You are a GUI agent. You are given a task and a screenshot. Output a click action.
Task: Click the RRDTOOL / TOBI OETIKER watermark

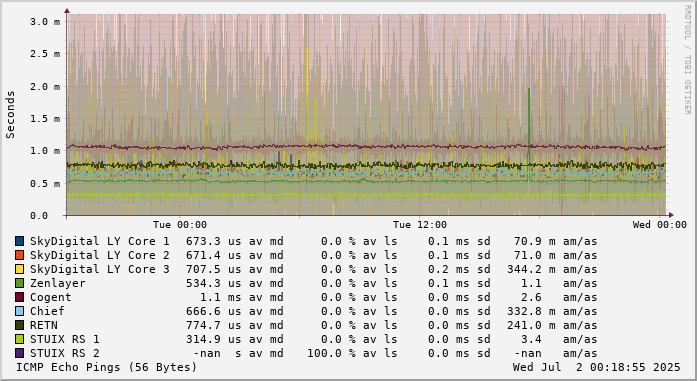point(687,60)
